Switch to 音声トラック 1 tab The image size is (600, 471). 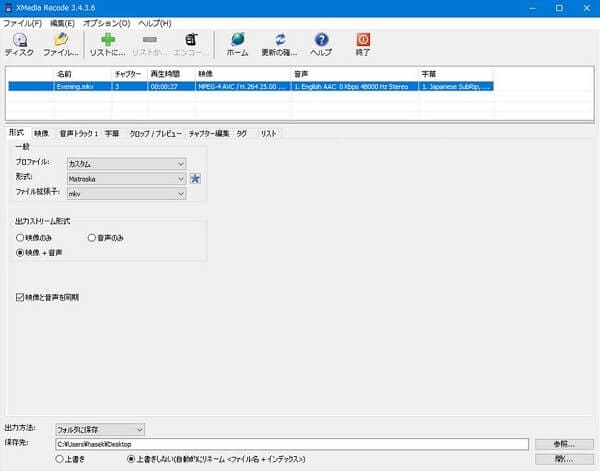pyautogui.click(x=79, y=134)
